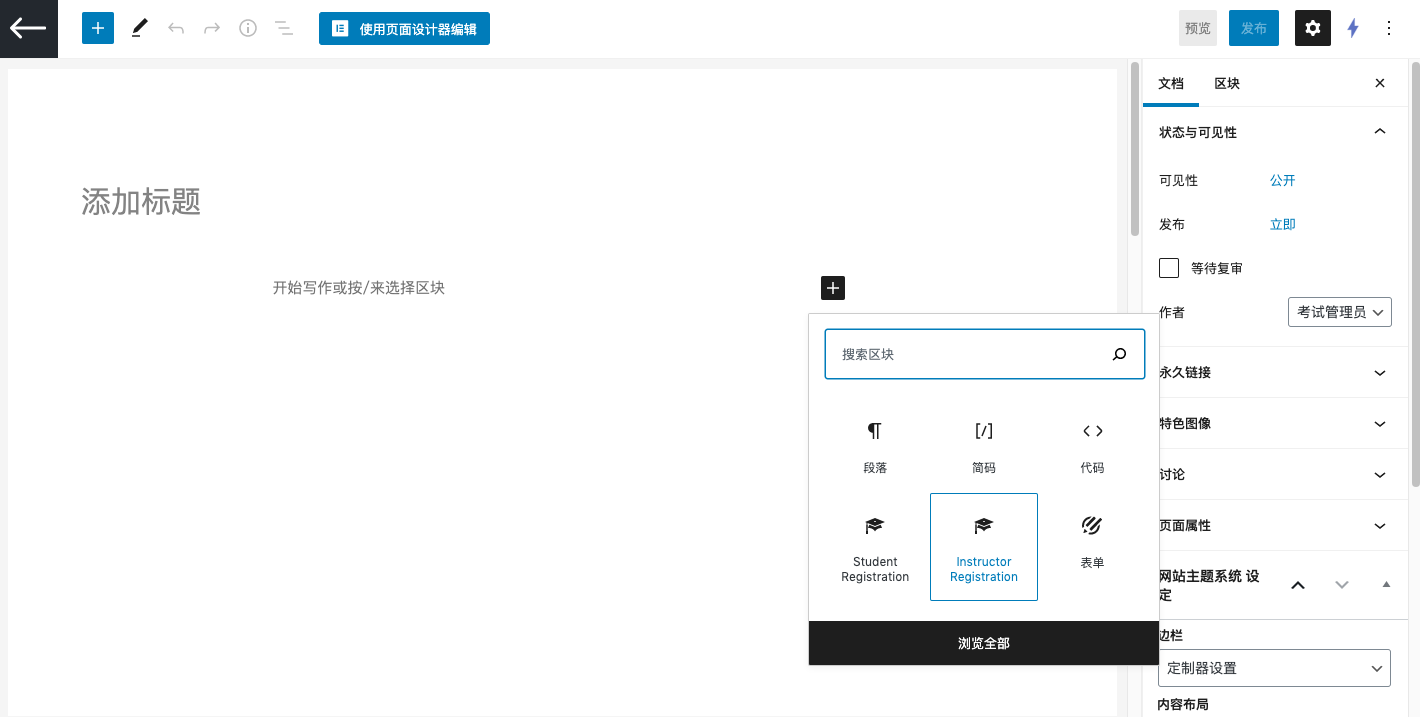Insert the 简码 shortcode block
The height and width of the screenshot is (717, 1420).
984,445
